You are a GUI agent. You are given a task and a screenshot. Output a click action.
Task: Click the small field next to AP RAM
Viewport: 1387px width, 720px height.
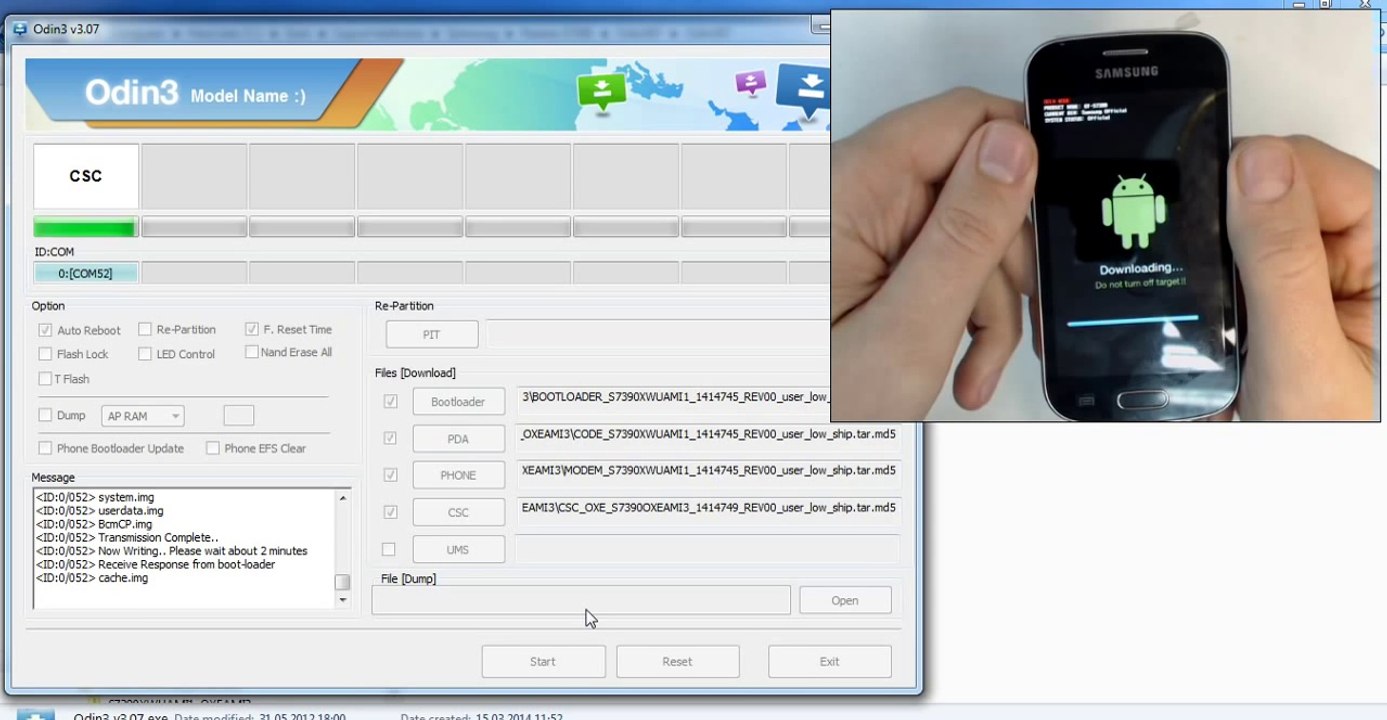coord(238,415)
